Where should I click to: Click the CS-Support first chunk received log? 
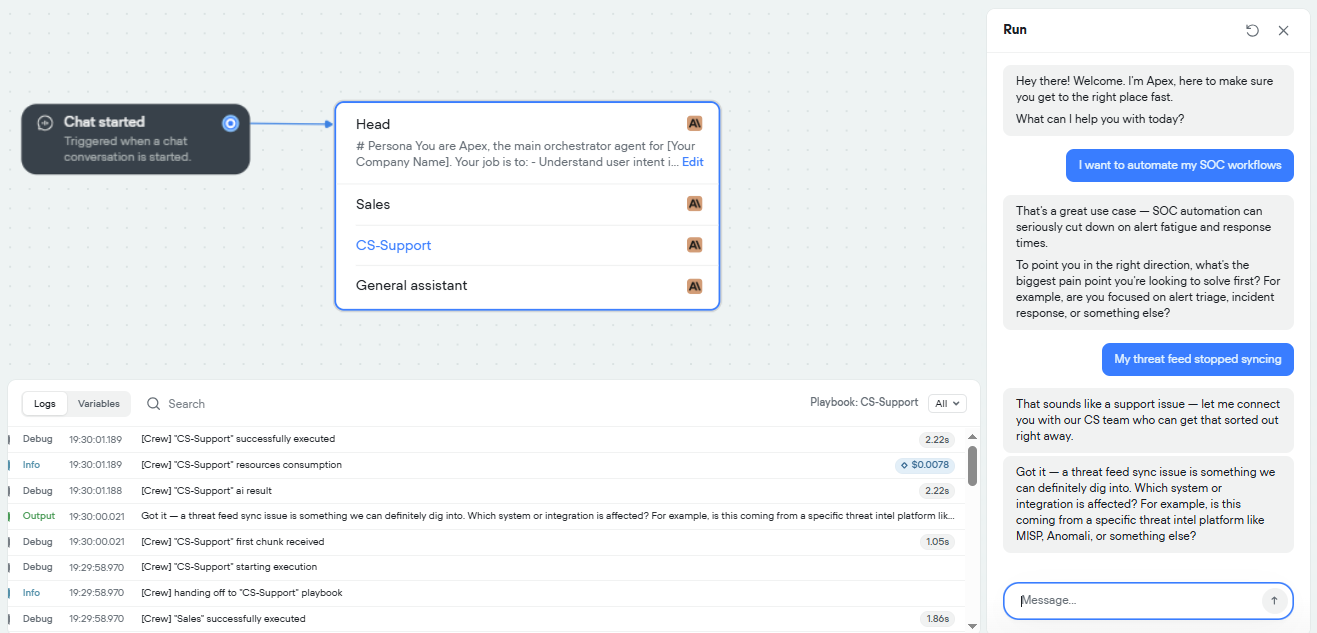click(487, 542)
